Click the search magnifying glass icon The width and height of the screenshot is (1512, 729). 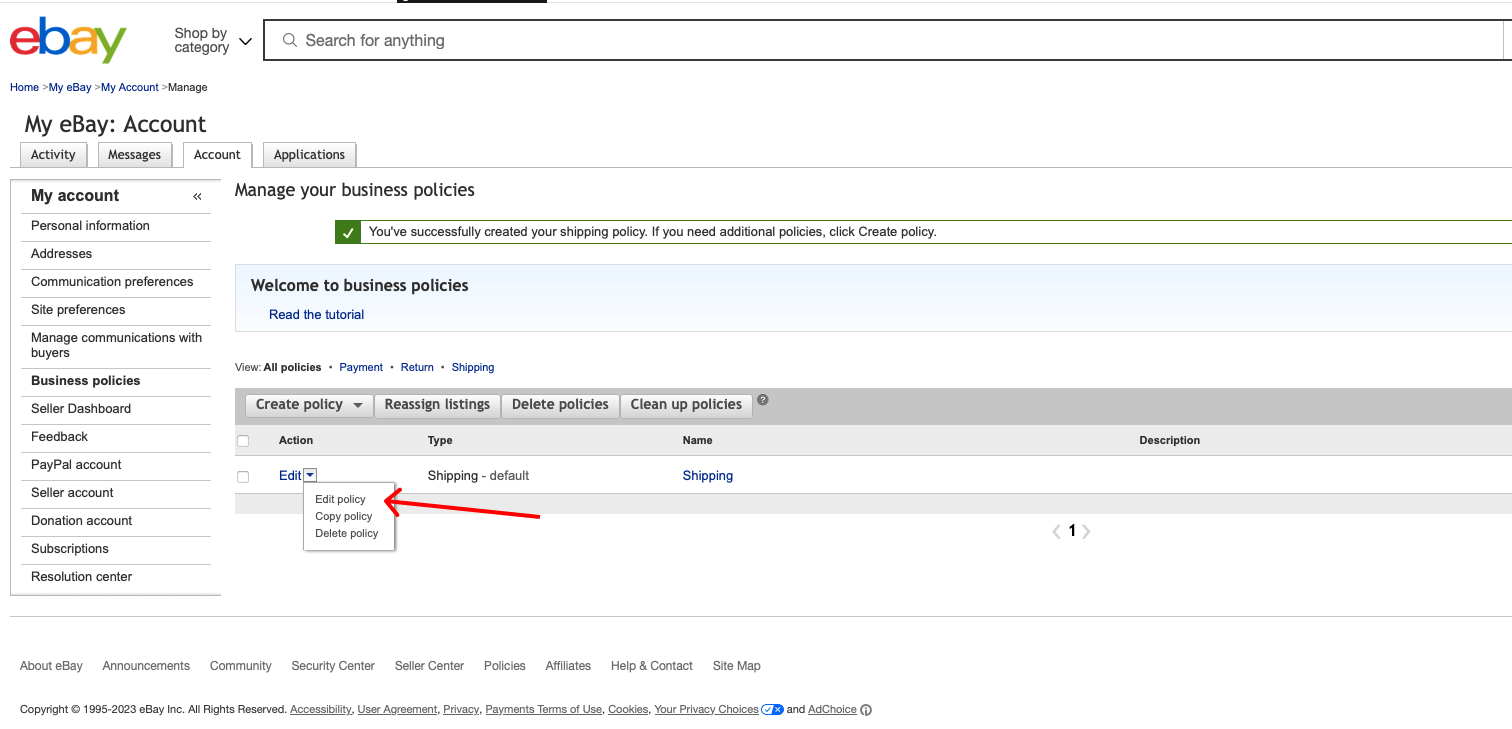click(x=289, y=40)
